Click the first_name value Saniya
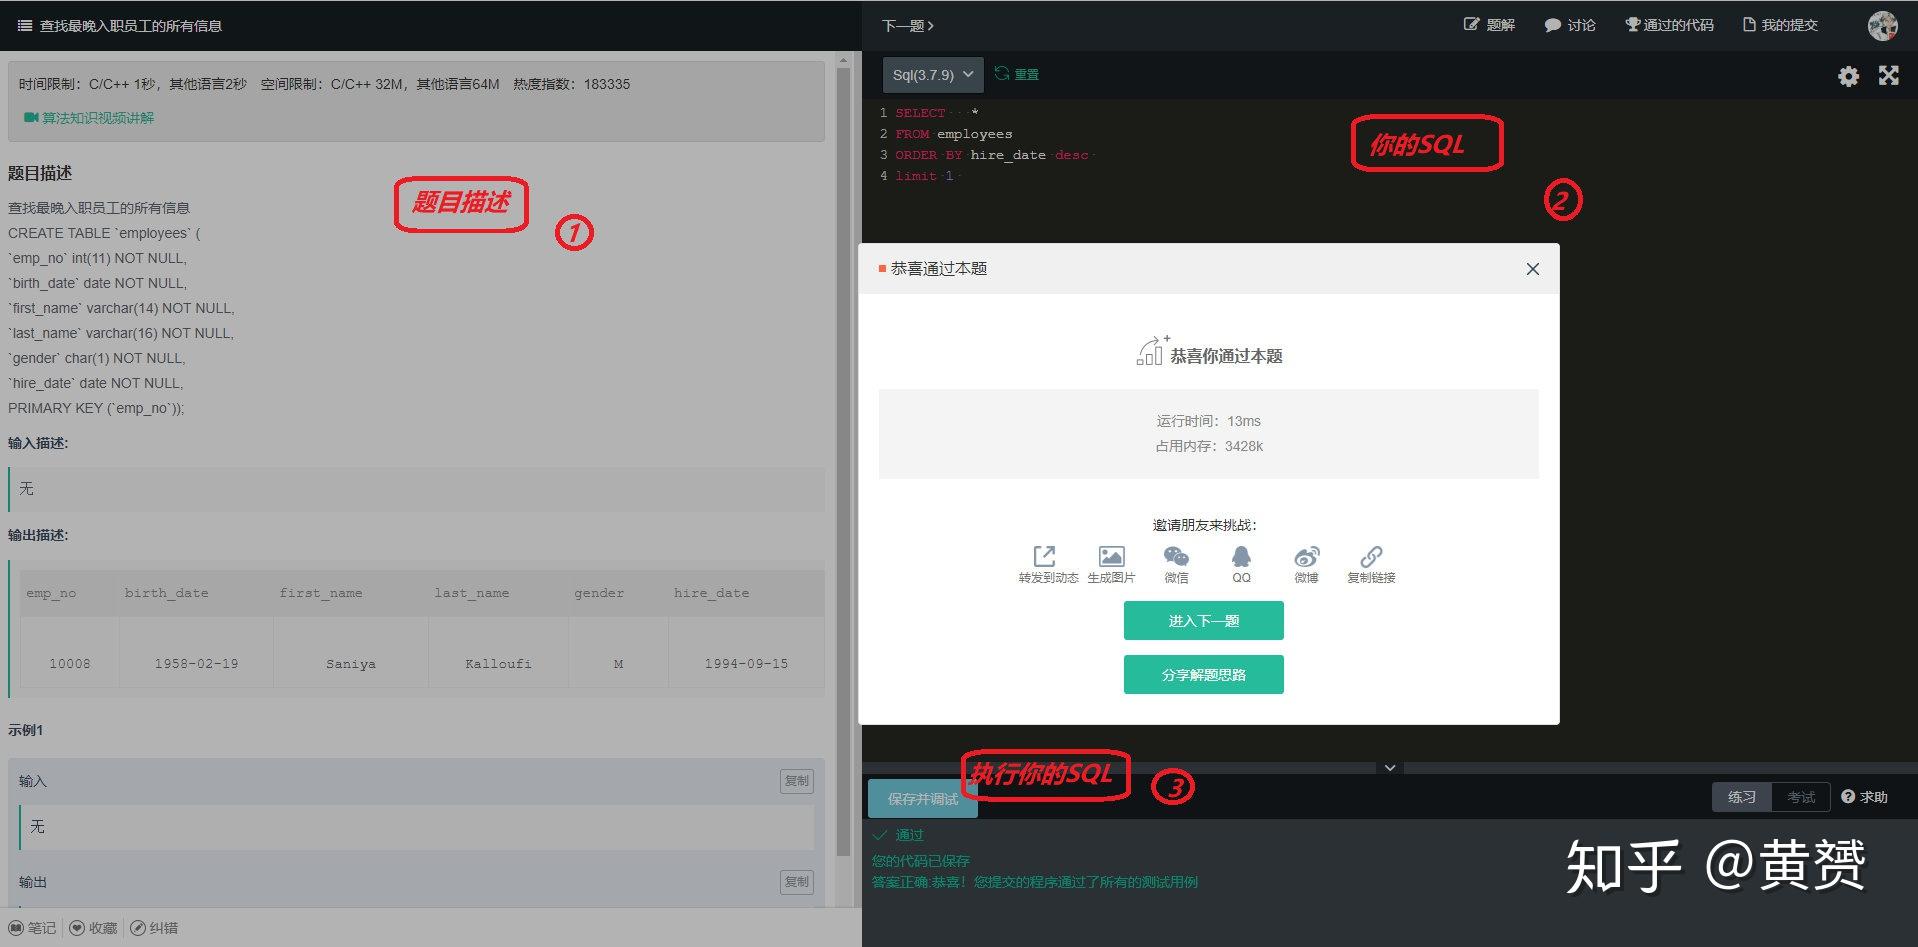 (351, 664)
